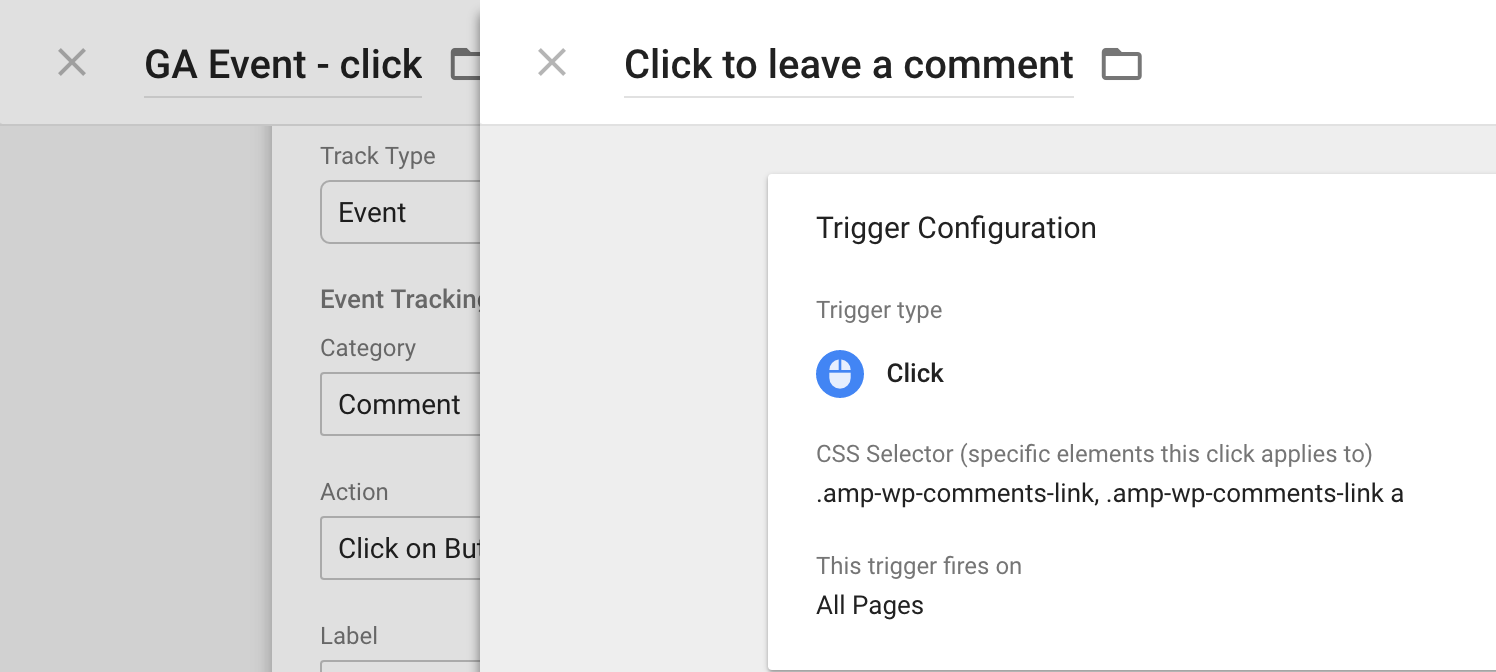Open the Track Type dropdown showing Event

click(400, 212)
